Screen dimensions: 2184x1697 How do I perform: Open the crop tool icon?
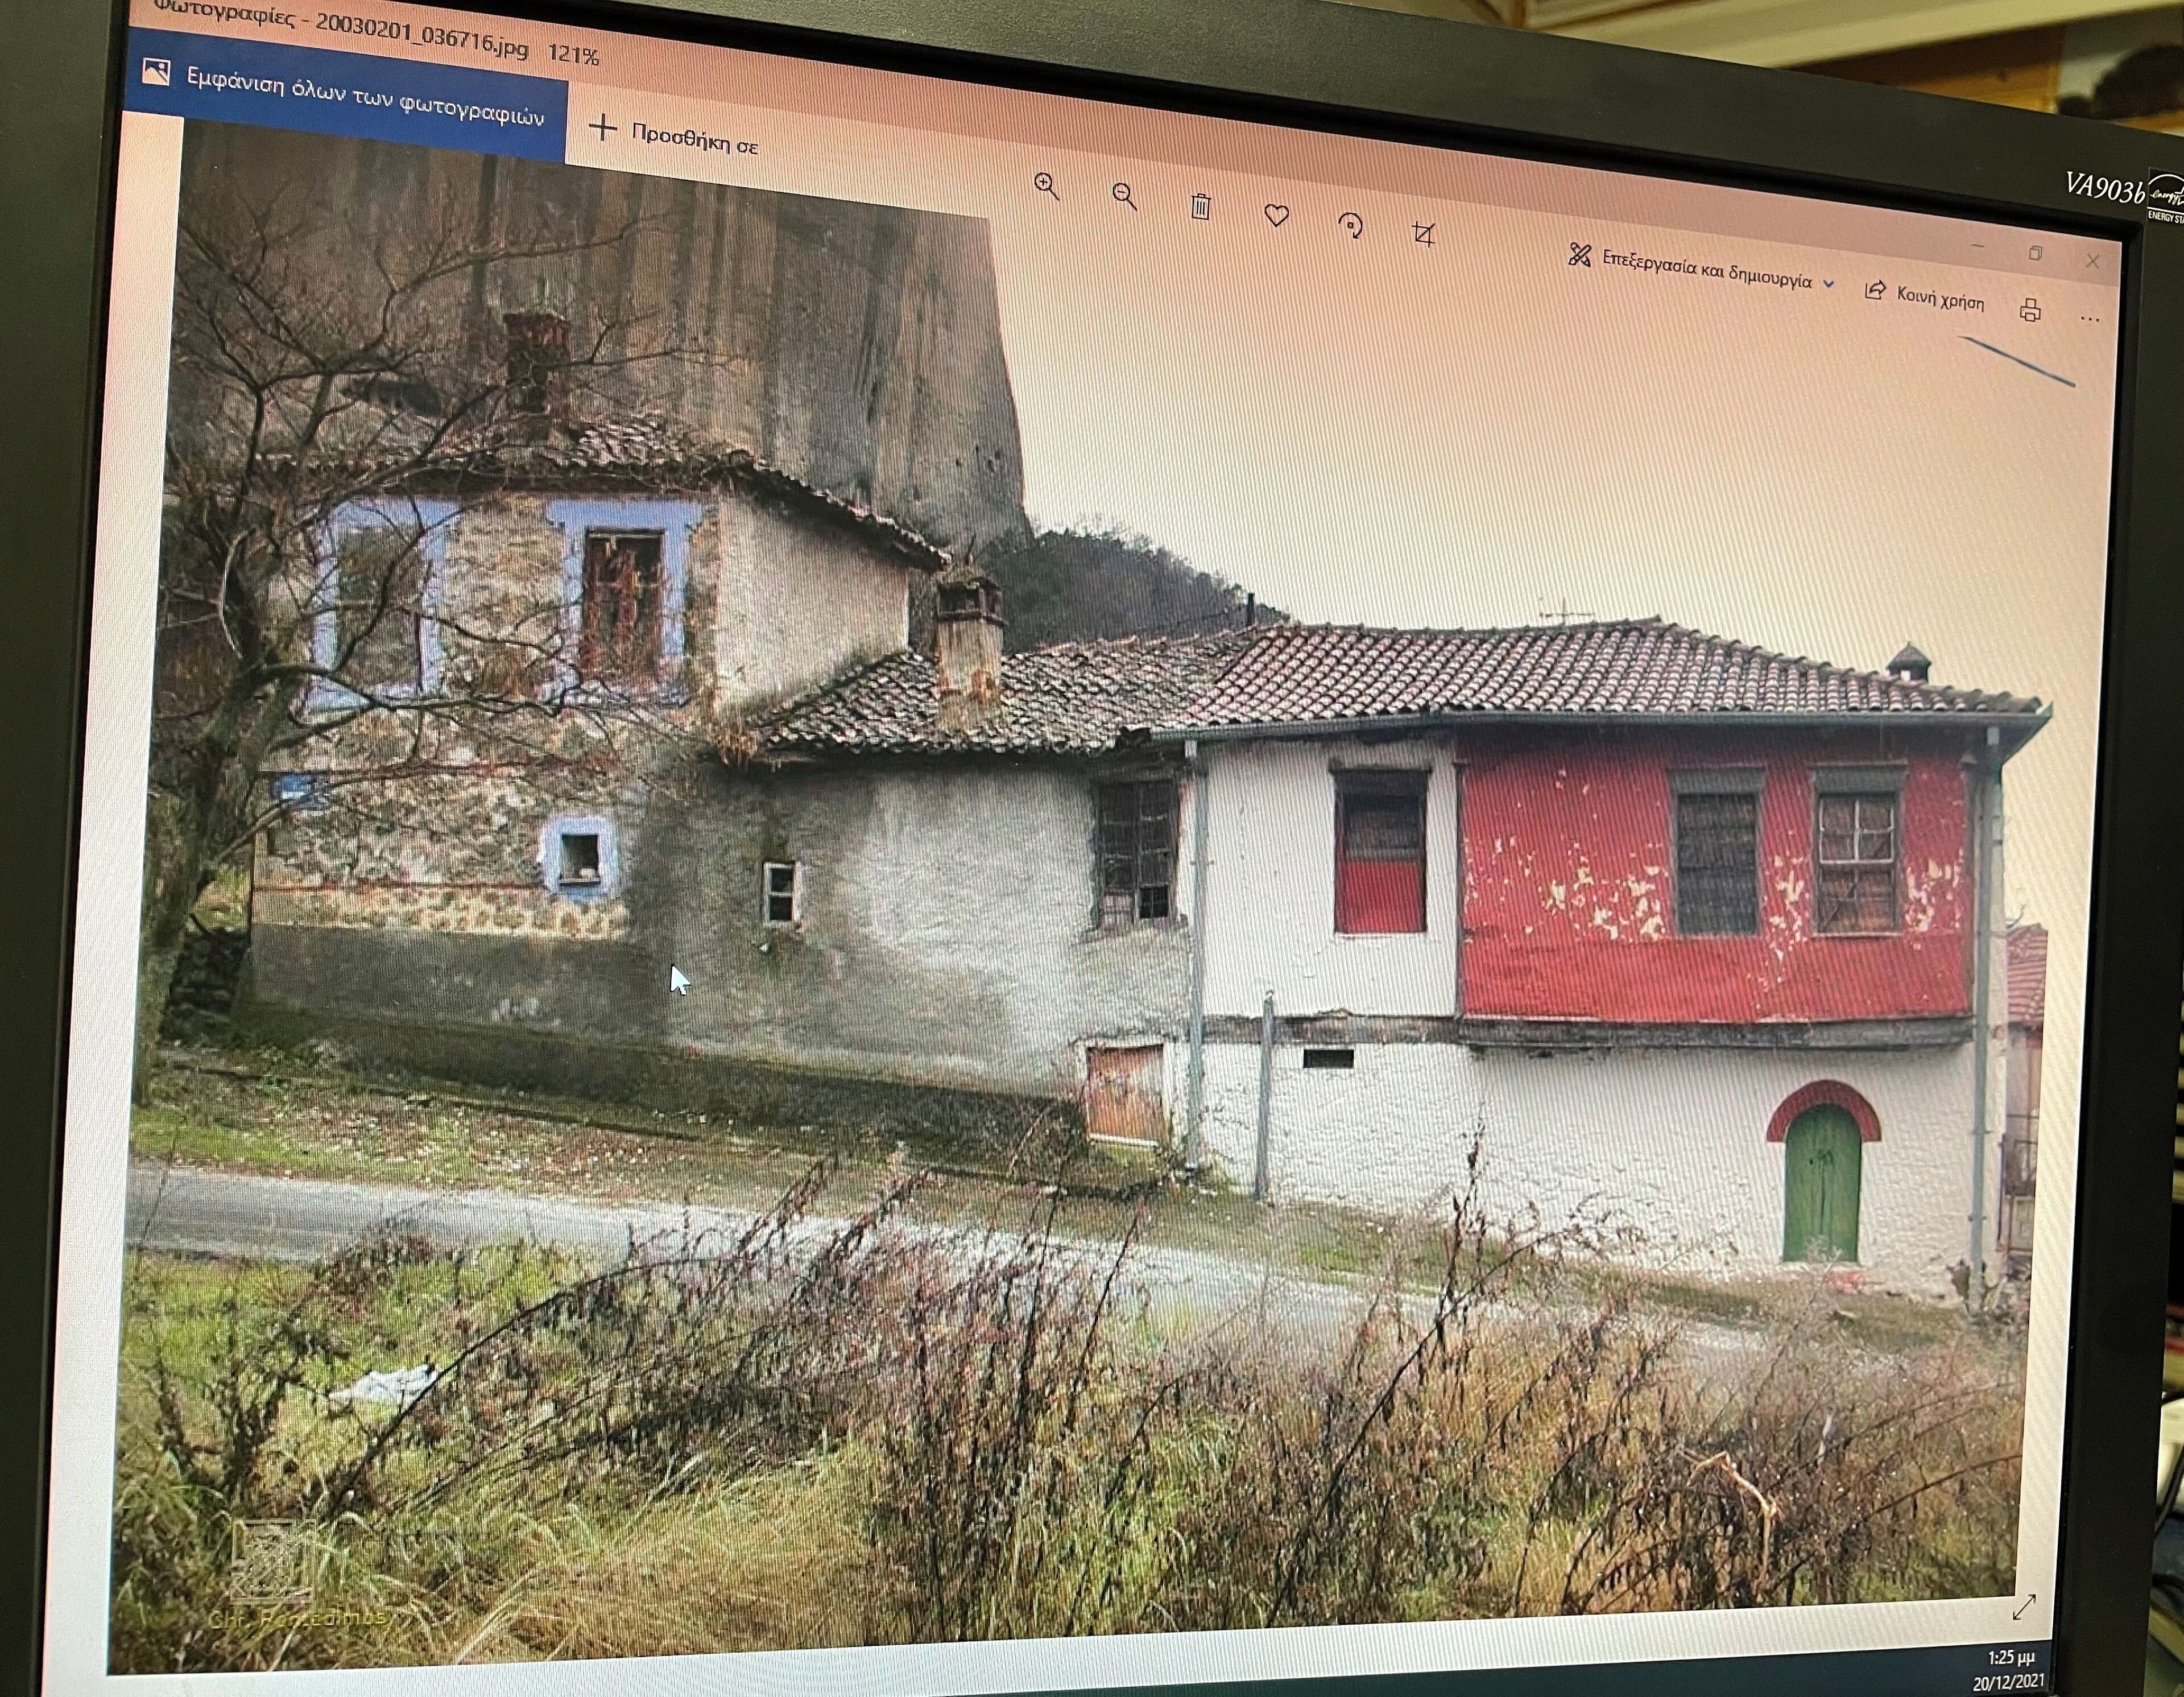click(x=1424, y=234)
